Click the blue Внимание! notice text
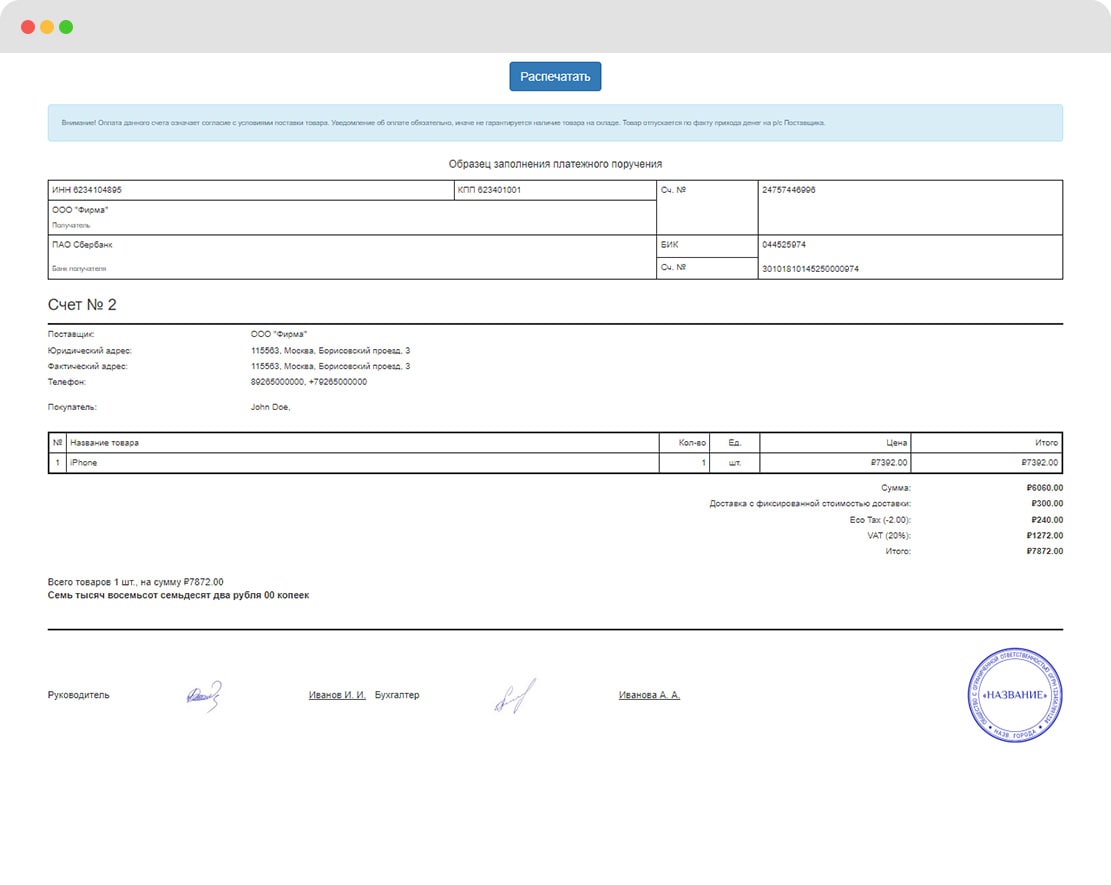The image size is (1111, 885). pyautogui.click(x=443, y=123)
